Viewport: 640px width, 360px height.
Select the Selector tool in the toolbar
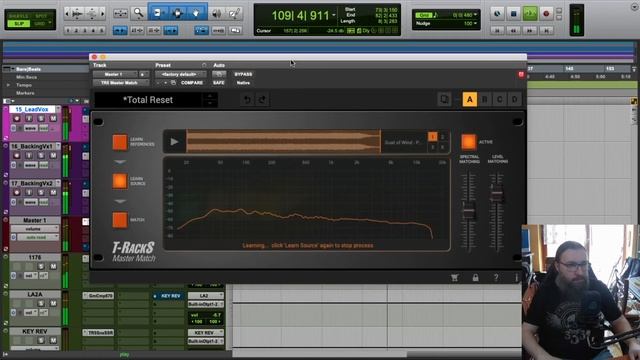click(178, 13)
